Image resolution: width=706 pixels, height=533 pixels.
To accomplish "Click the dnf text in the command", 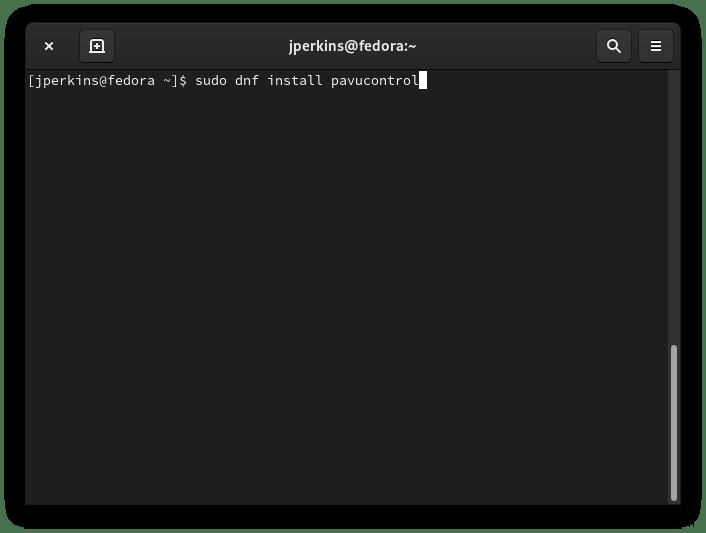I will coord(247,81).
